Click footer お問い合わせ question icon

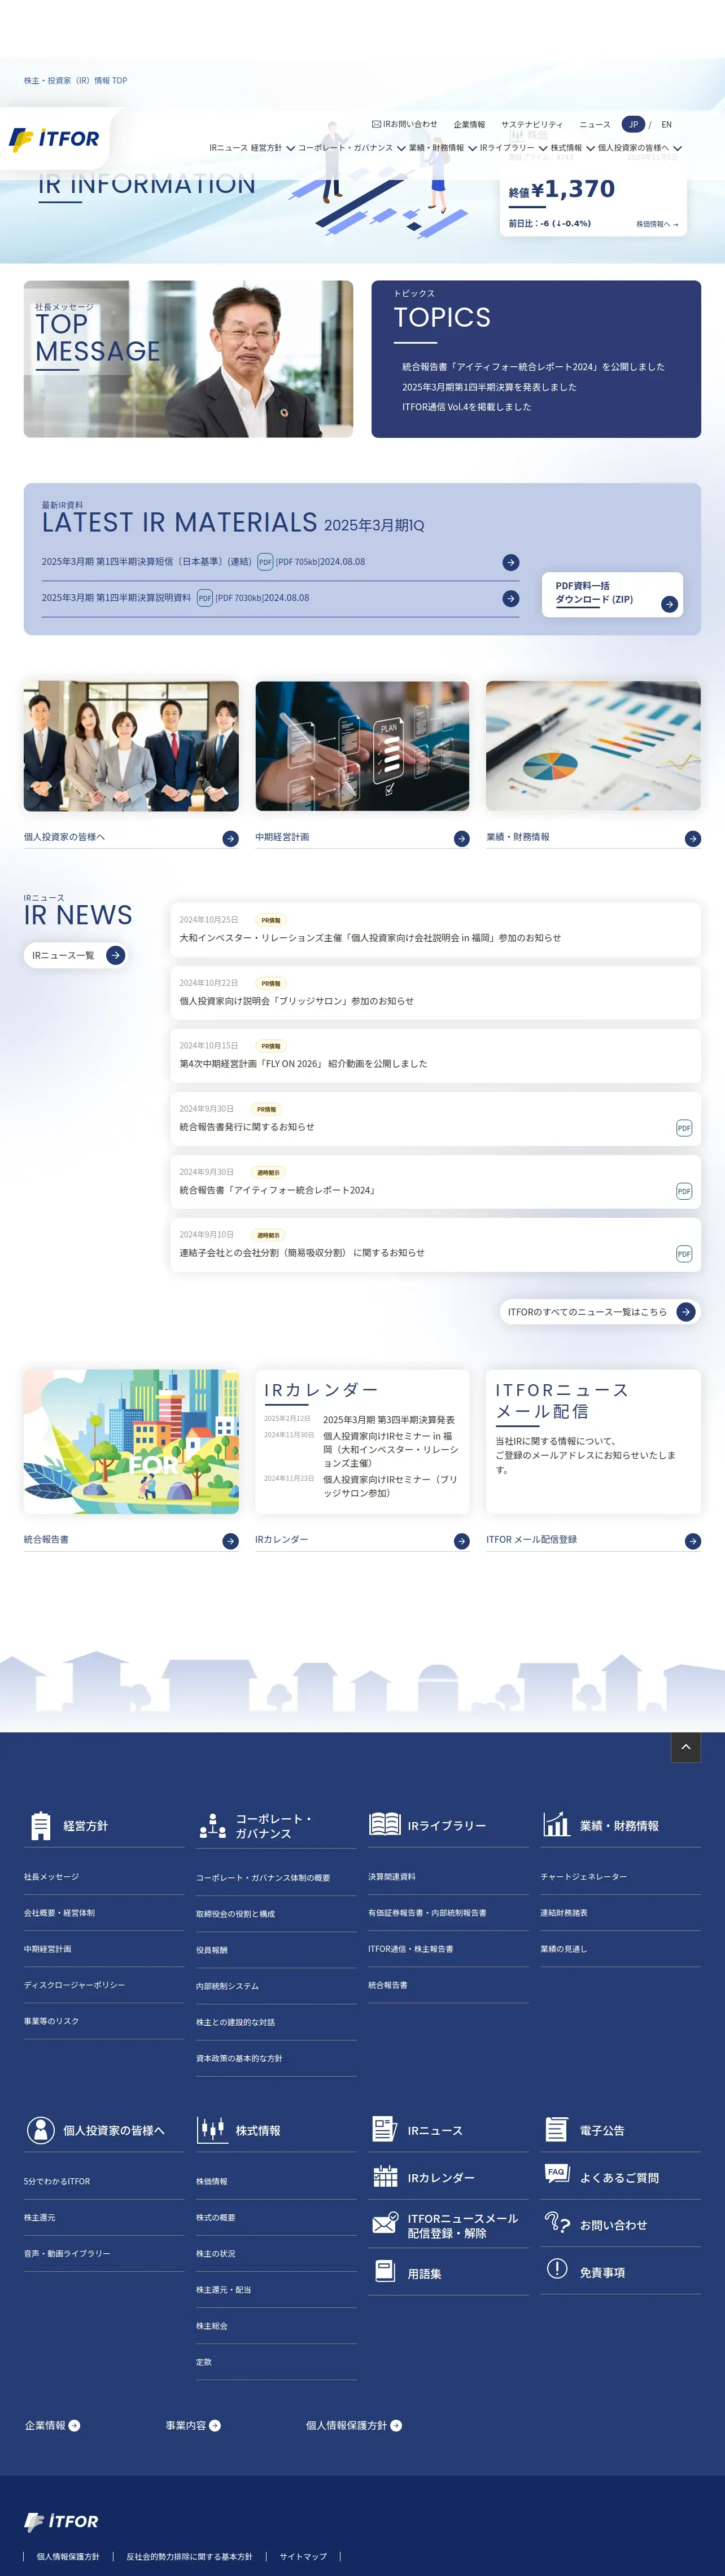557,2222
